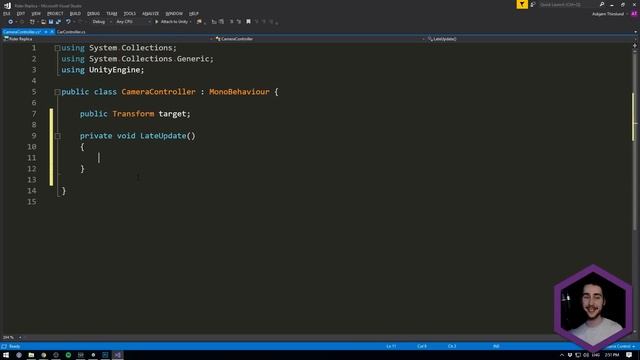Viewport: 640px width, 360px height.
Task: Click the word "target" on line 7
Action: [172, 114]
